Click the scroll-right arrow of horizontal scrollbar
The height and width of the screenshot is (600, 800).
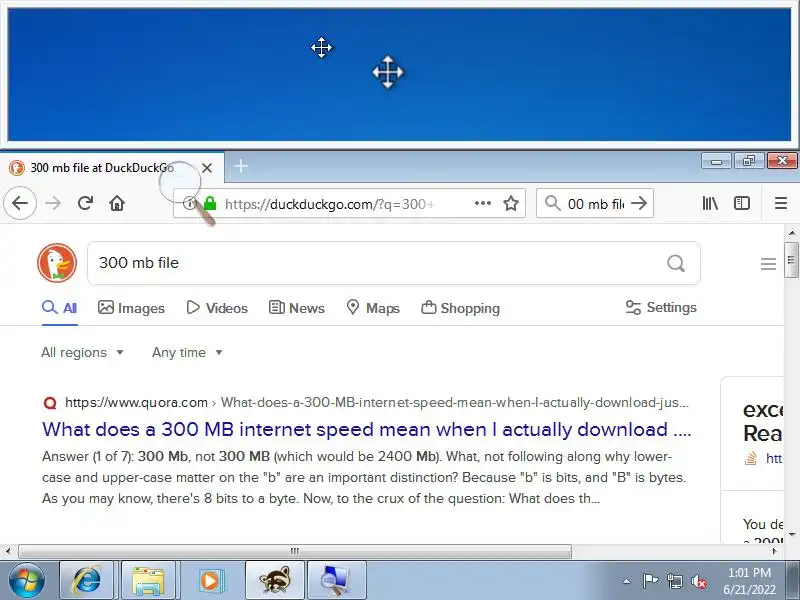click(775, 551)
